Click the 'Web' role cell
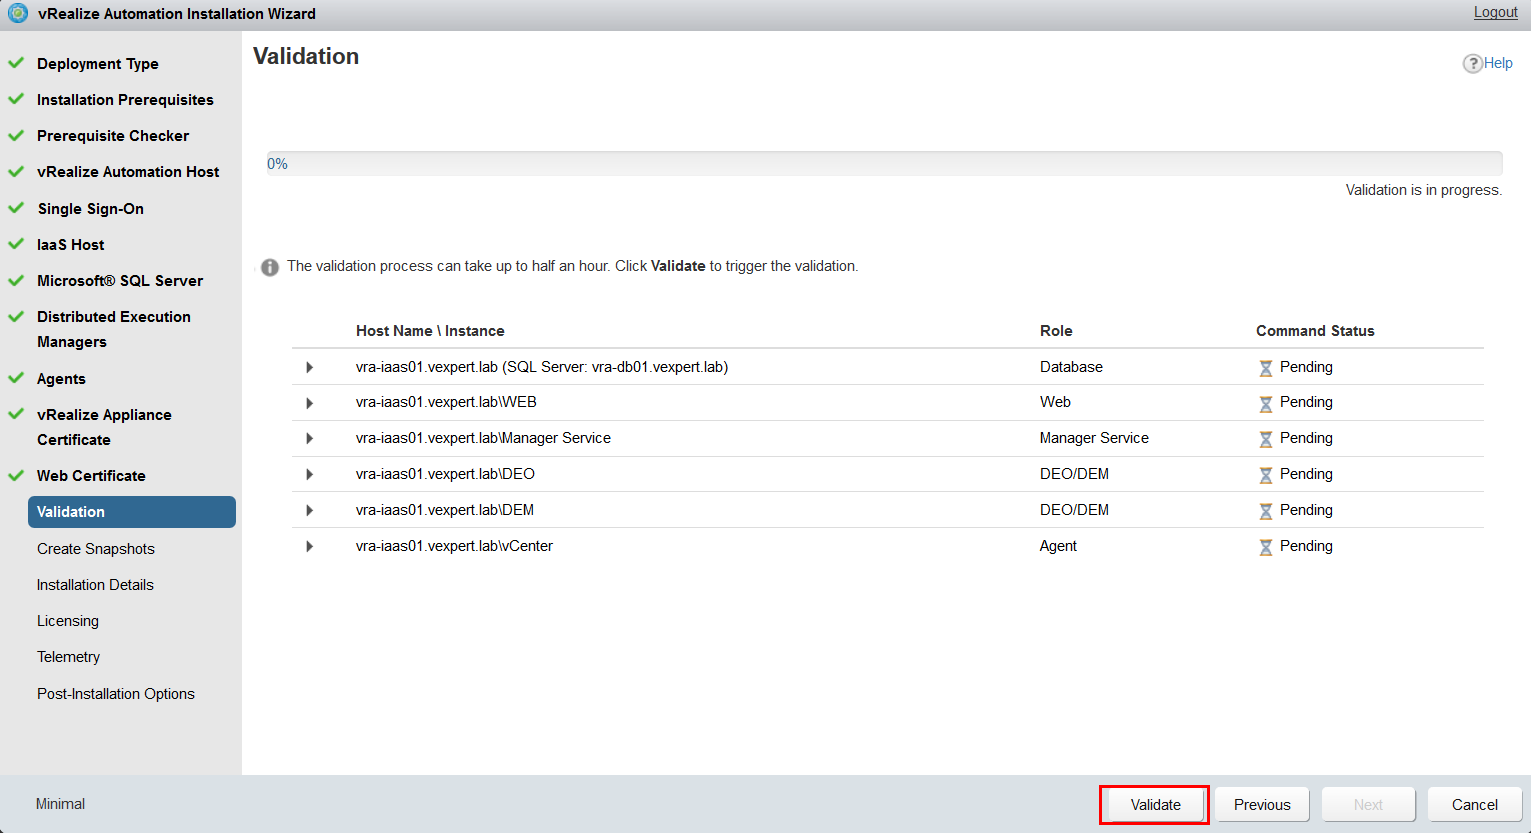 [1055, 402]
